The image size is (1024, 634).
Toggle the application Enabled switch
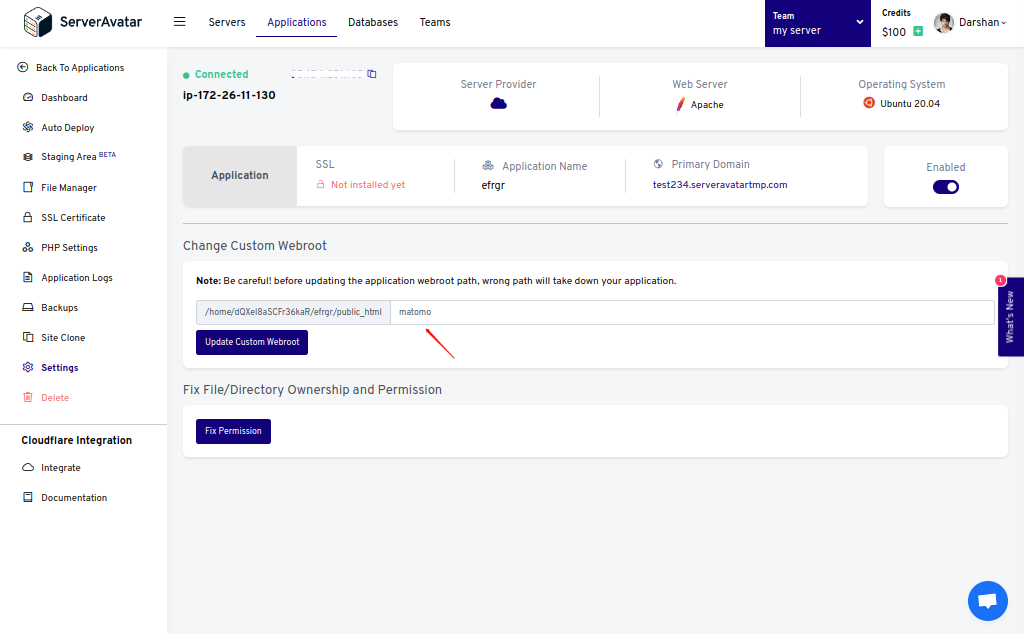(946, 187)
